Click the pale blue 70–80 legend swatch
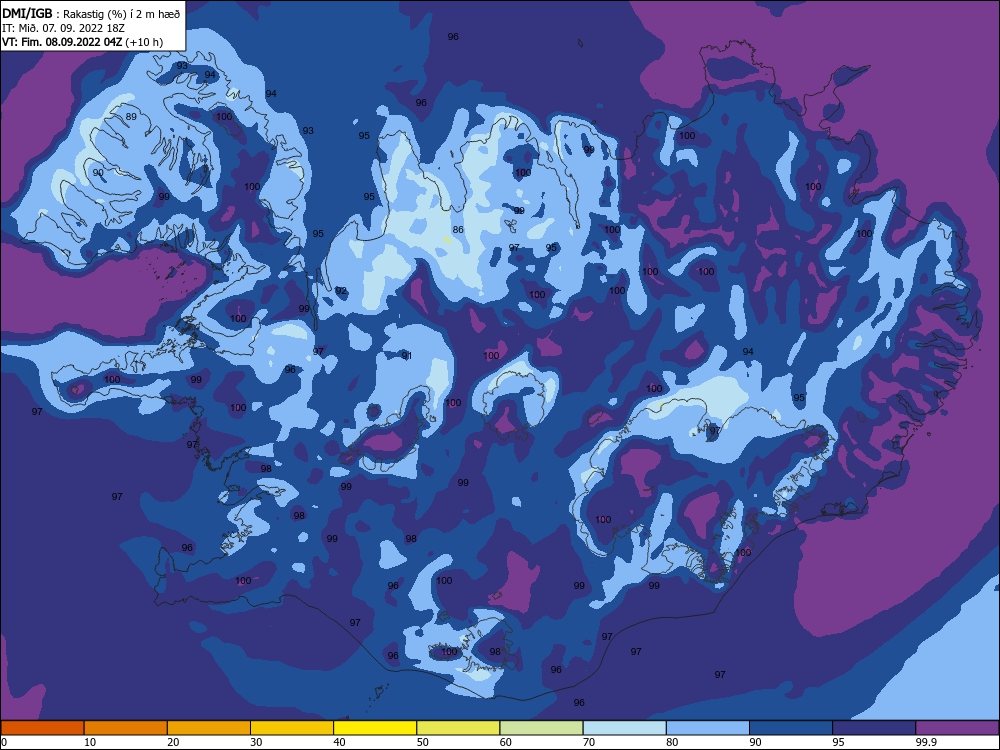Viewport: 1000px width, 750px height. click(x=624, y=728)
